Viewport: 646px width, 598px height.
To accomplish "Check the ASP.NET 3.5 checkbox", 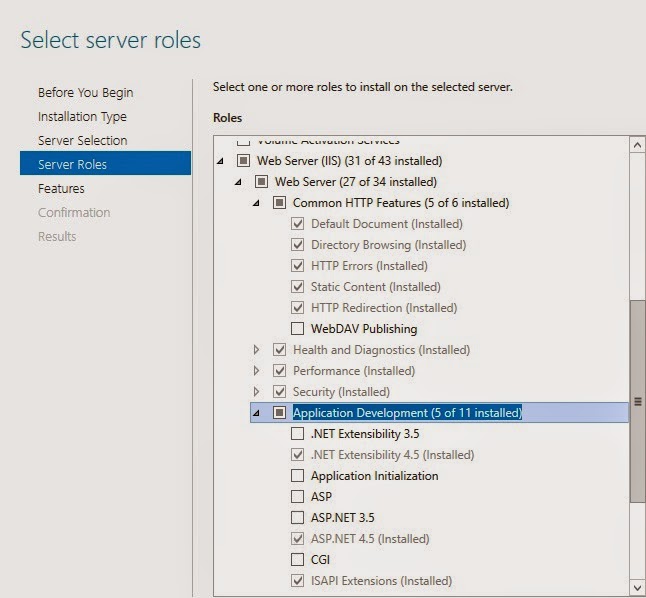I will pyautogui.click(x=297, y=518).
